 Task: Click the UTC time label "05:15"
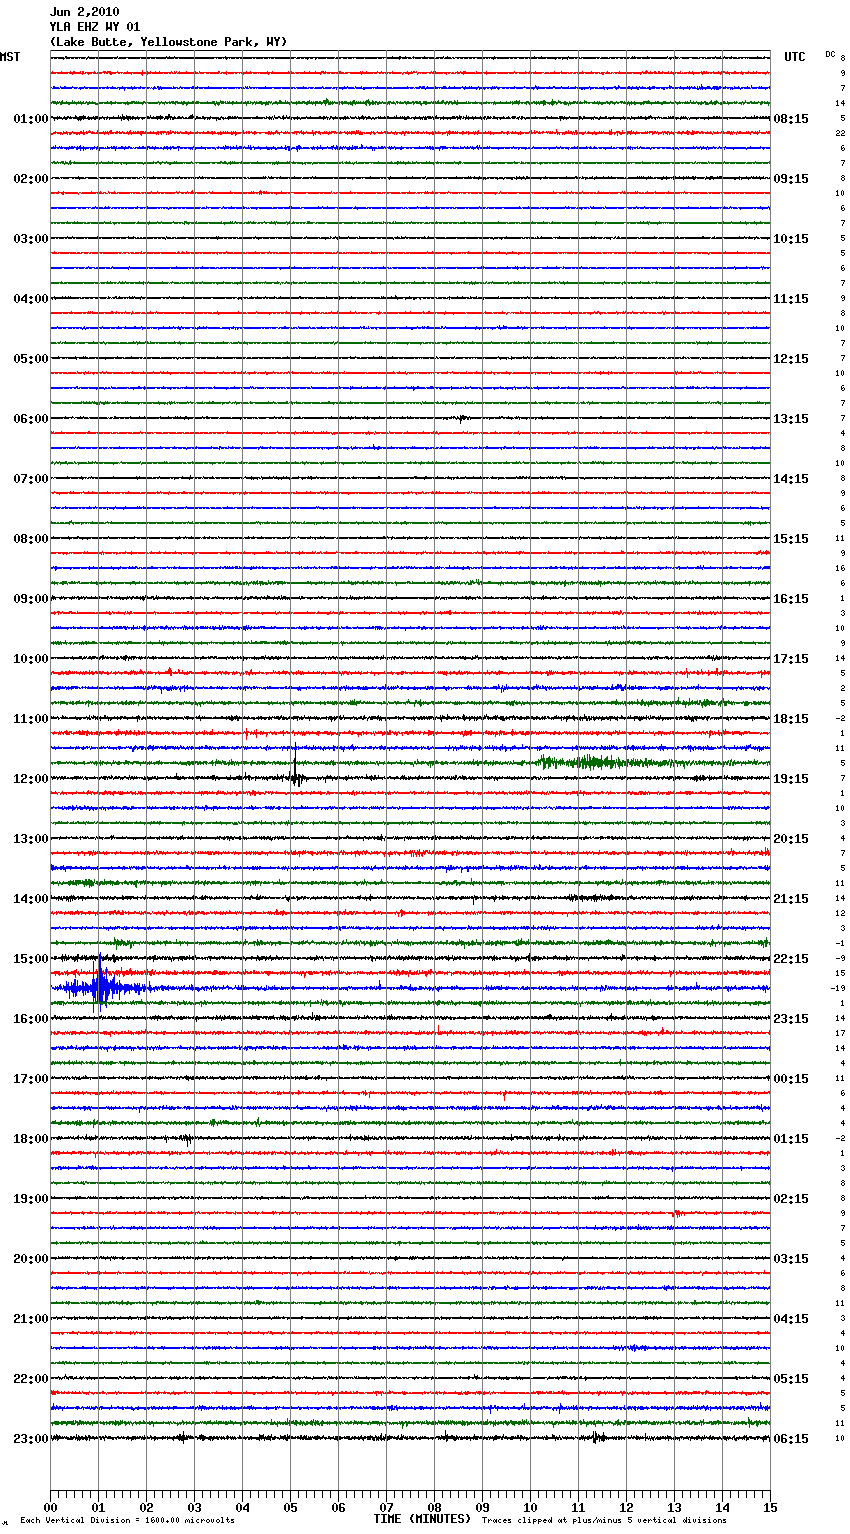point(791,1379)
